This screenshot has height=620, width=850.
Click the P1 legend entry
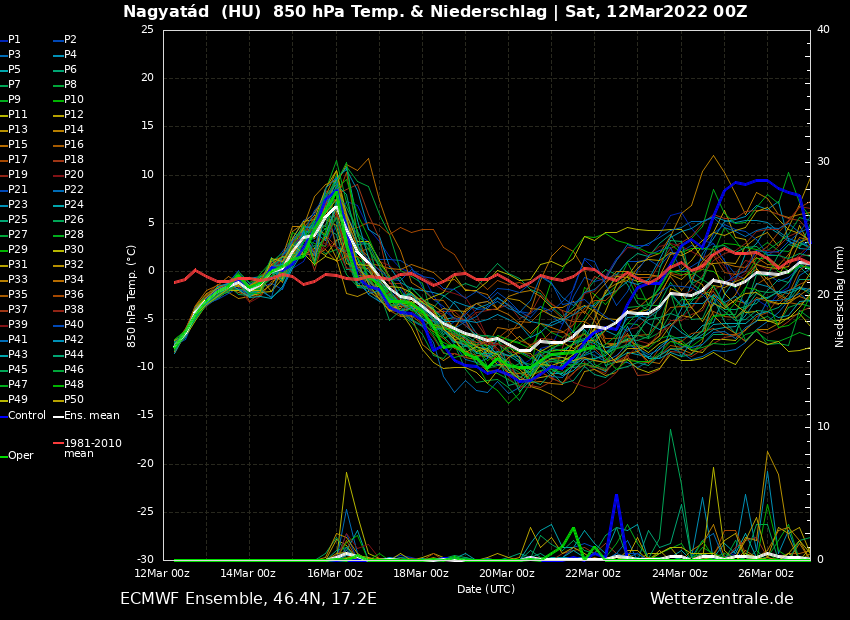click(14, 40)
